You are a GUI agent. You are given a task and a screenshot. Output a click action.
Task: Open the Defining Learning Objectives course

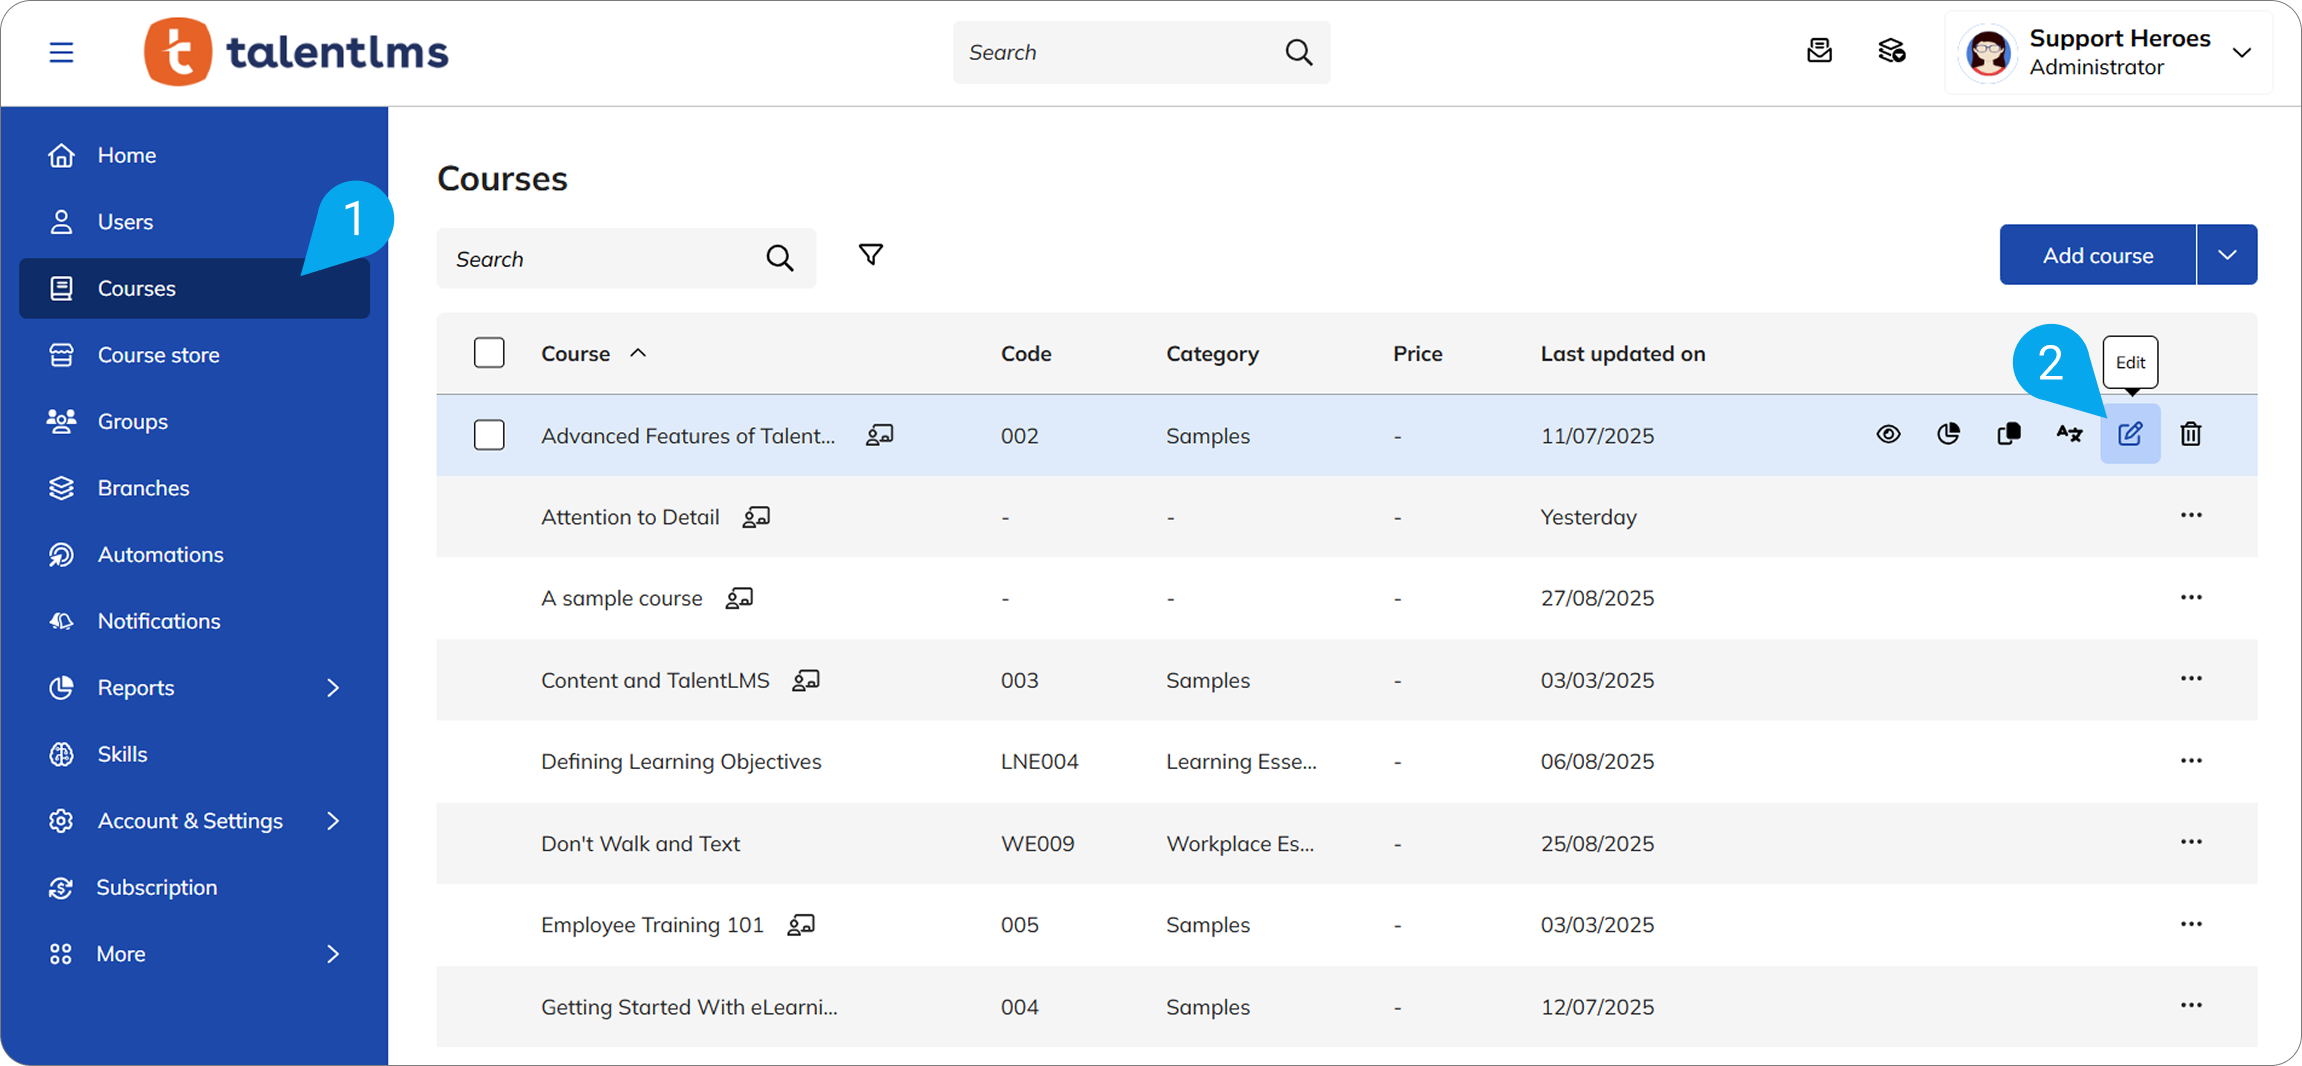click(x=680, y=761)
